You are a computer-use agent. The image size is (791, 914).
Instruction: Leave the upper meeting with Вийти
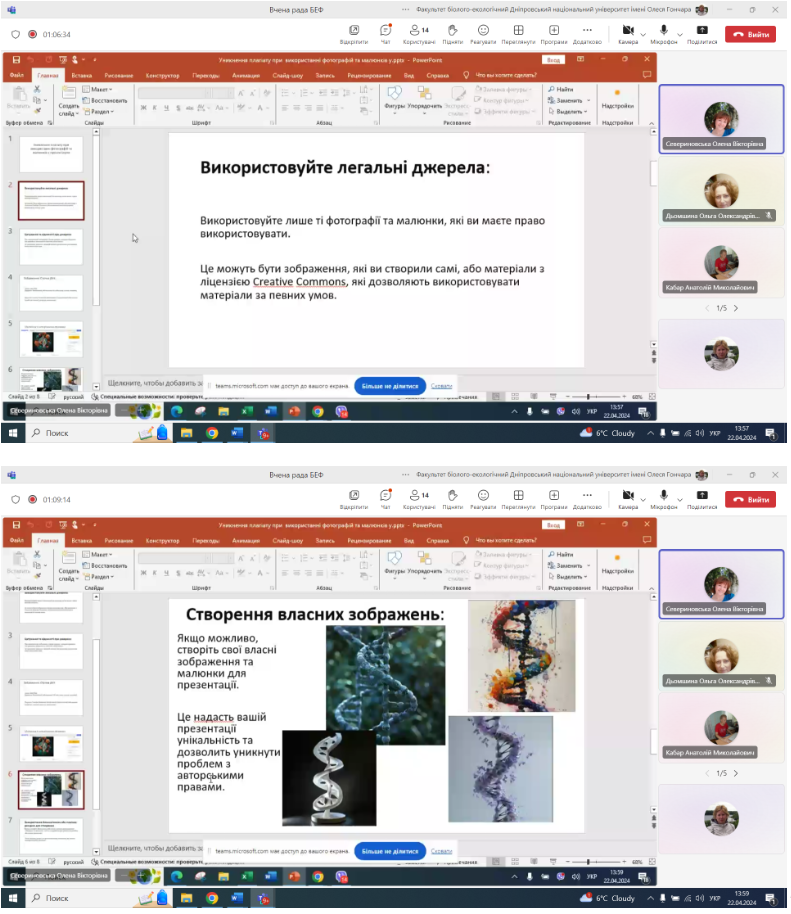(751, 34)
